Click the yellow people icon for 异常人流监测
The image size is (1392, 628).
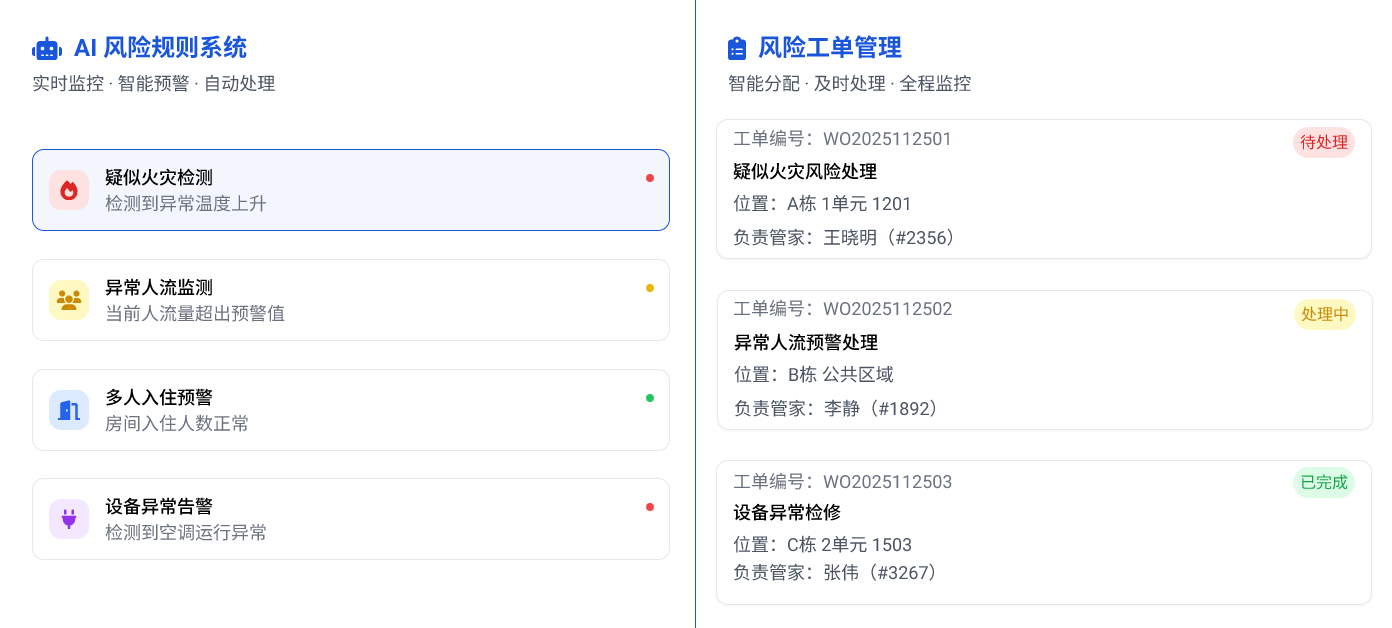coord(69,300)
